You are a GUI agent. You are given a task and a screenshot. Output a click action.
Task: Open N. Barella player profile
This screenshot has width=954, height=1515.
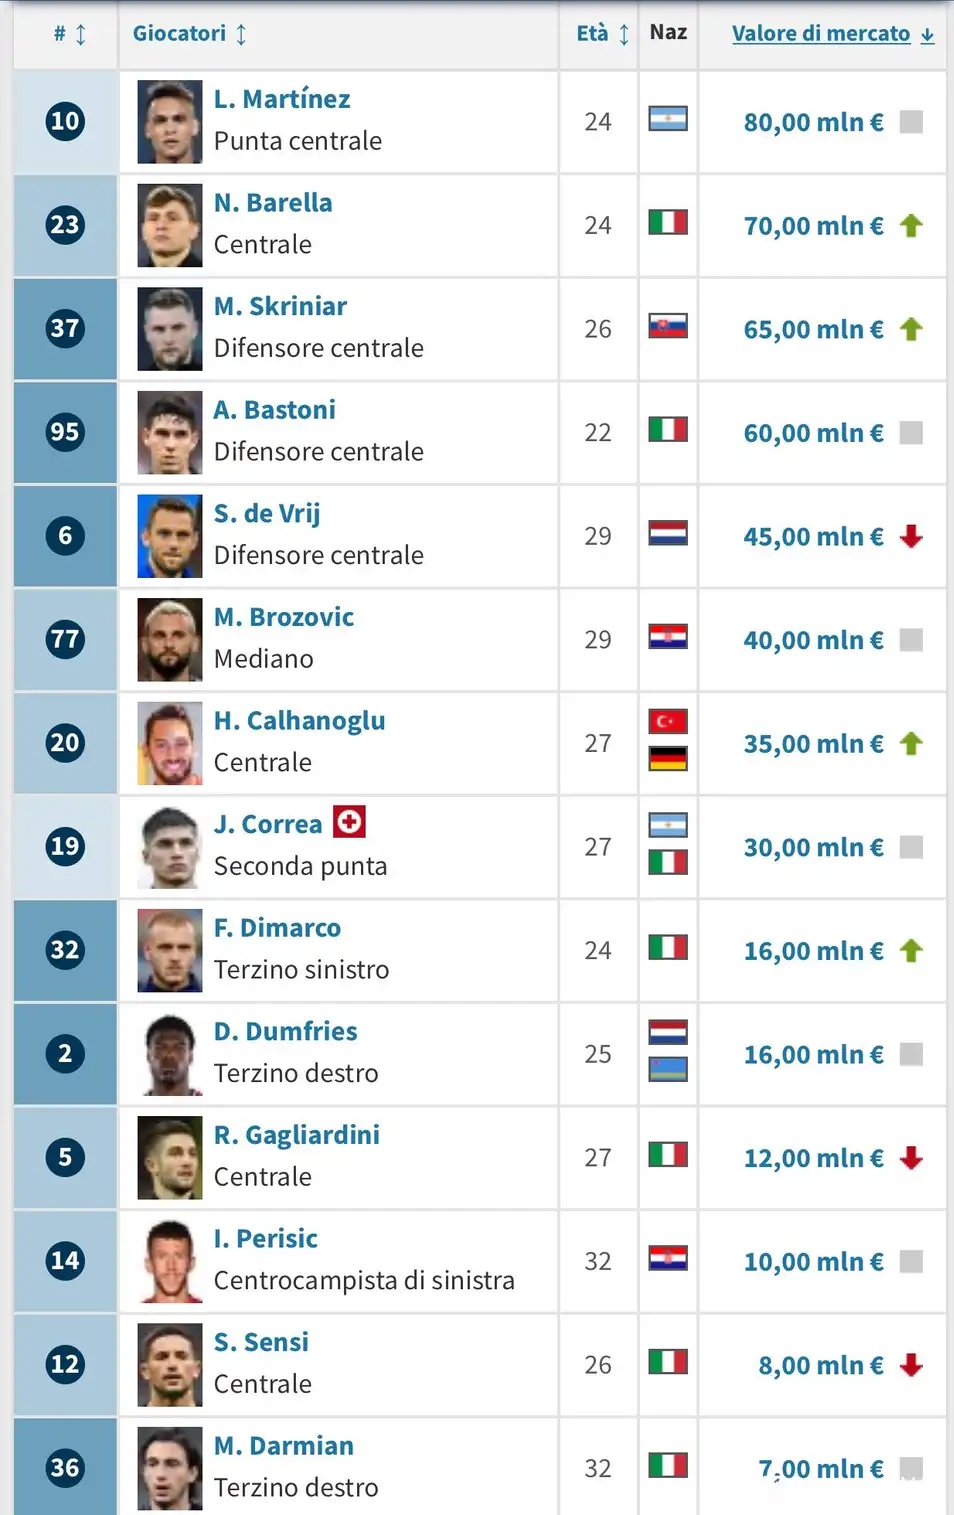pos(272,203)
